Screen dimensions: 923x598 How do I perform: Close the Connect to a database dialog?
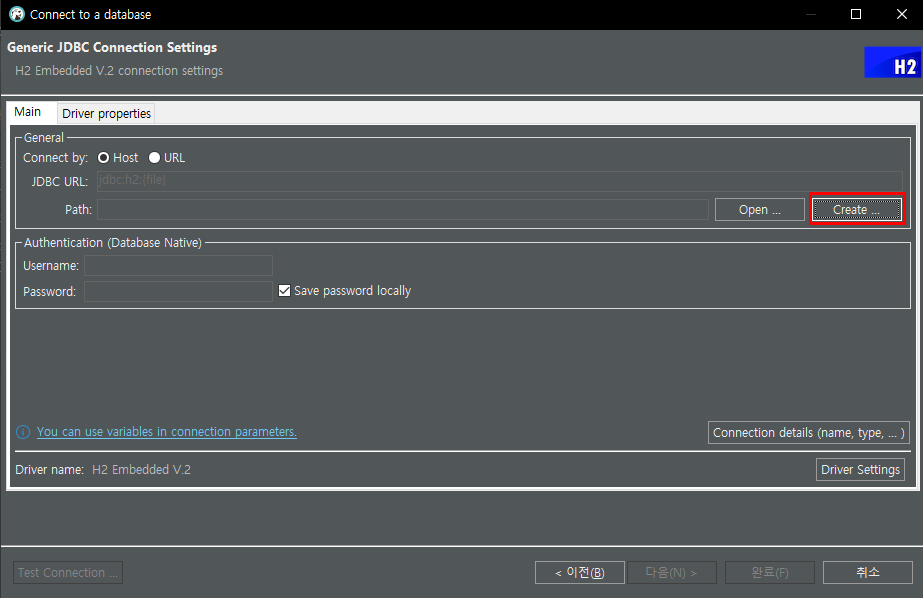coord(901,14)
